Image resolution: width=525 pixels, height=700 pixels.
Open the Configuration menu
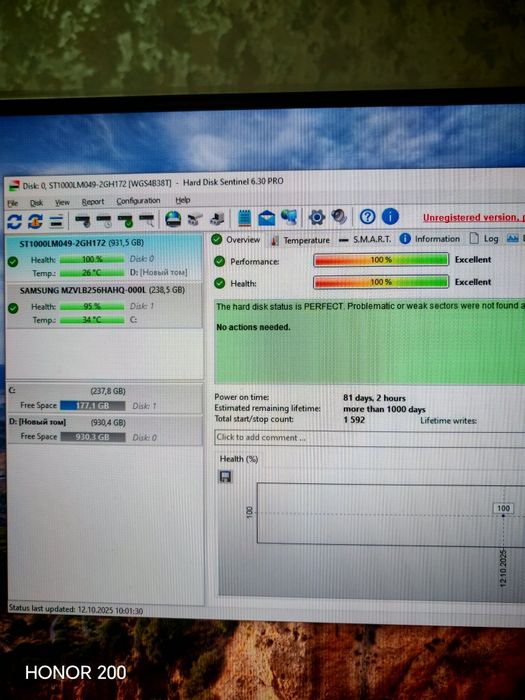[138, 201]
